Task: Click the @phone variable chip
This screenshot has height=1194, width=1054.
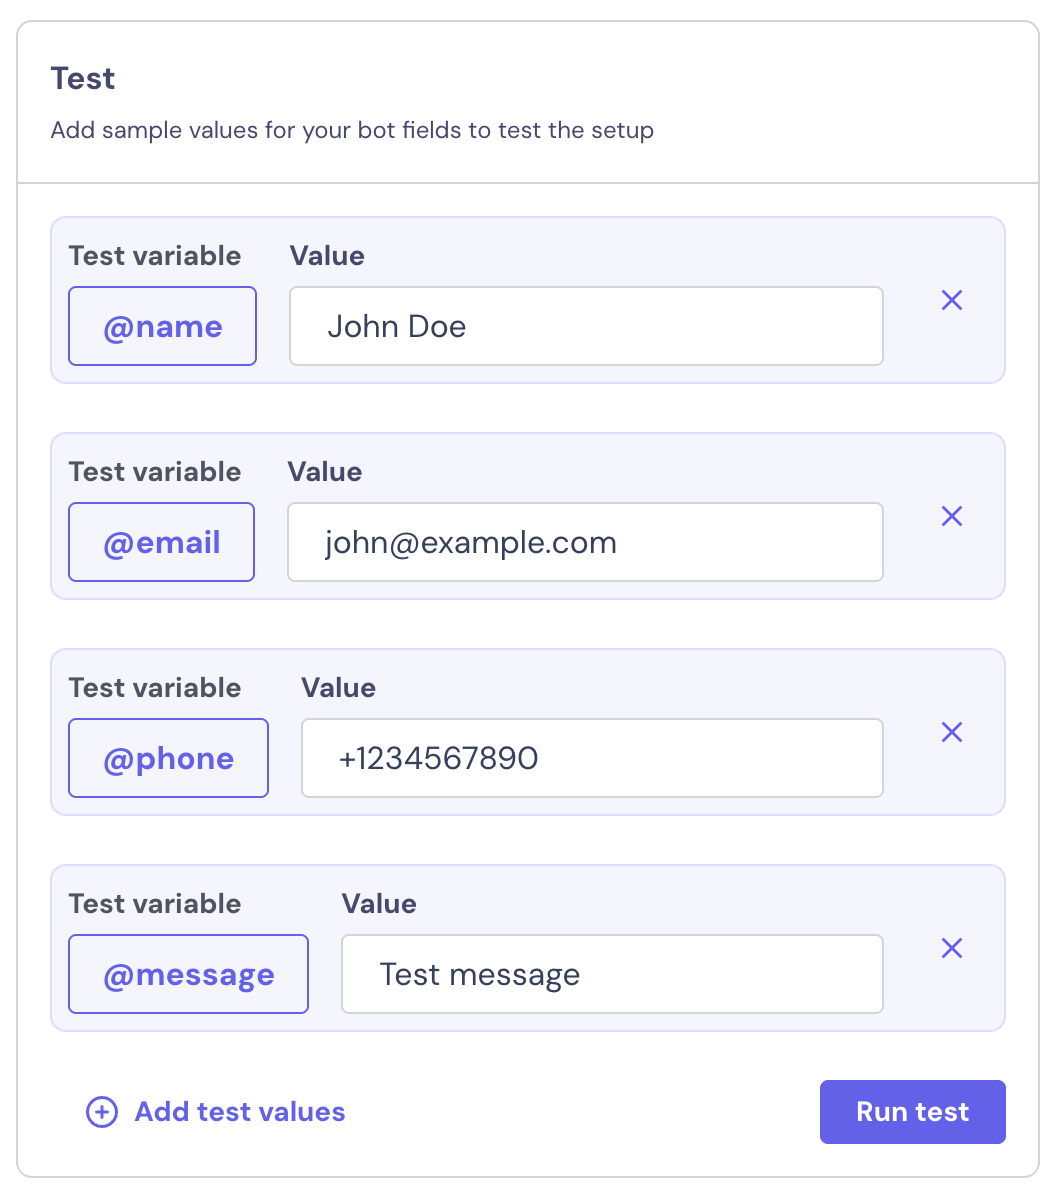Action: 168,758
